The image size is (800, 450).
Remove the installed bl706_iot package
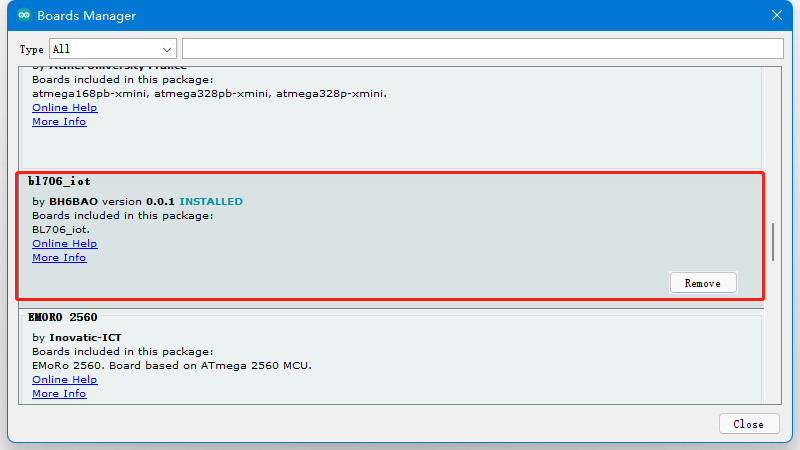click(x=703, y=283)
